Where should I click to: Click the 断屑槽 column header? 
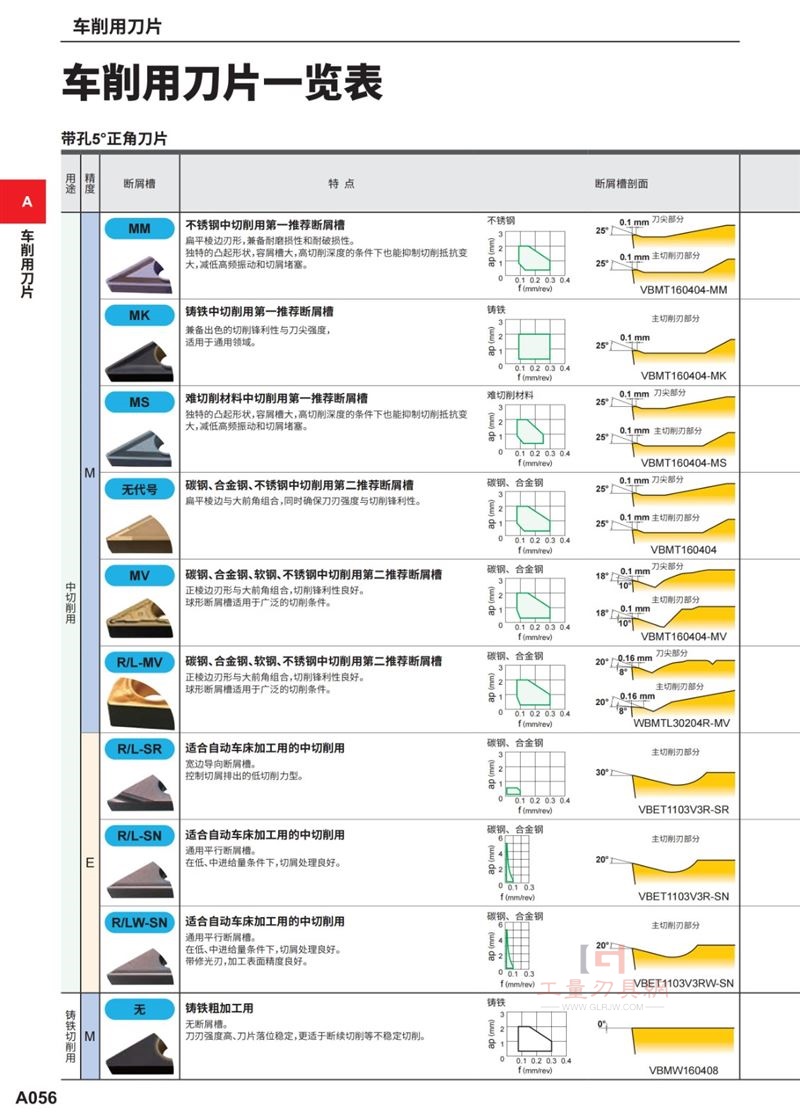pos(139,184)
